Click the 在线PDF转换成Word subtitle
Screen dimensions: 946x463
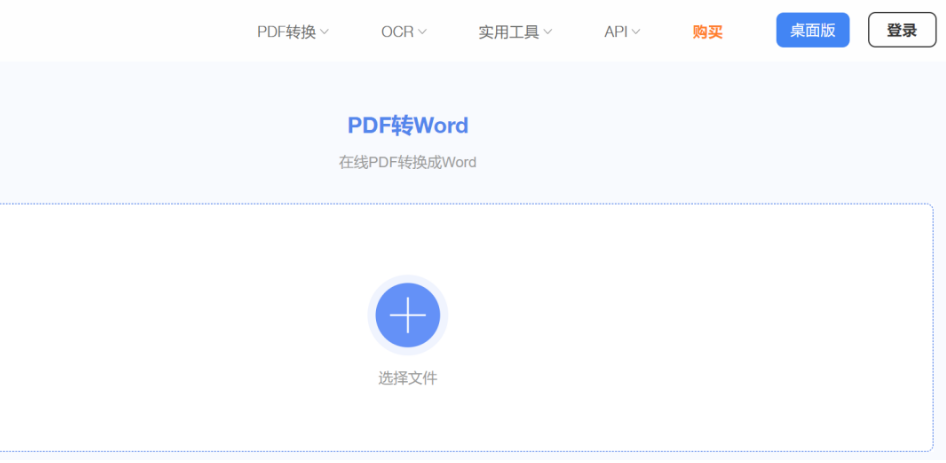[408, 162]
